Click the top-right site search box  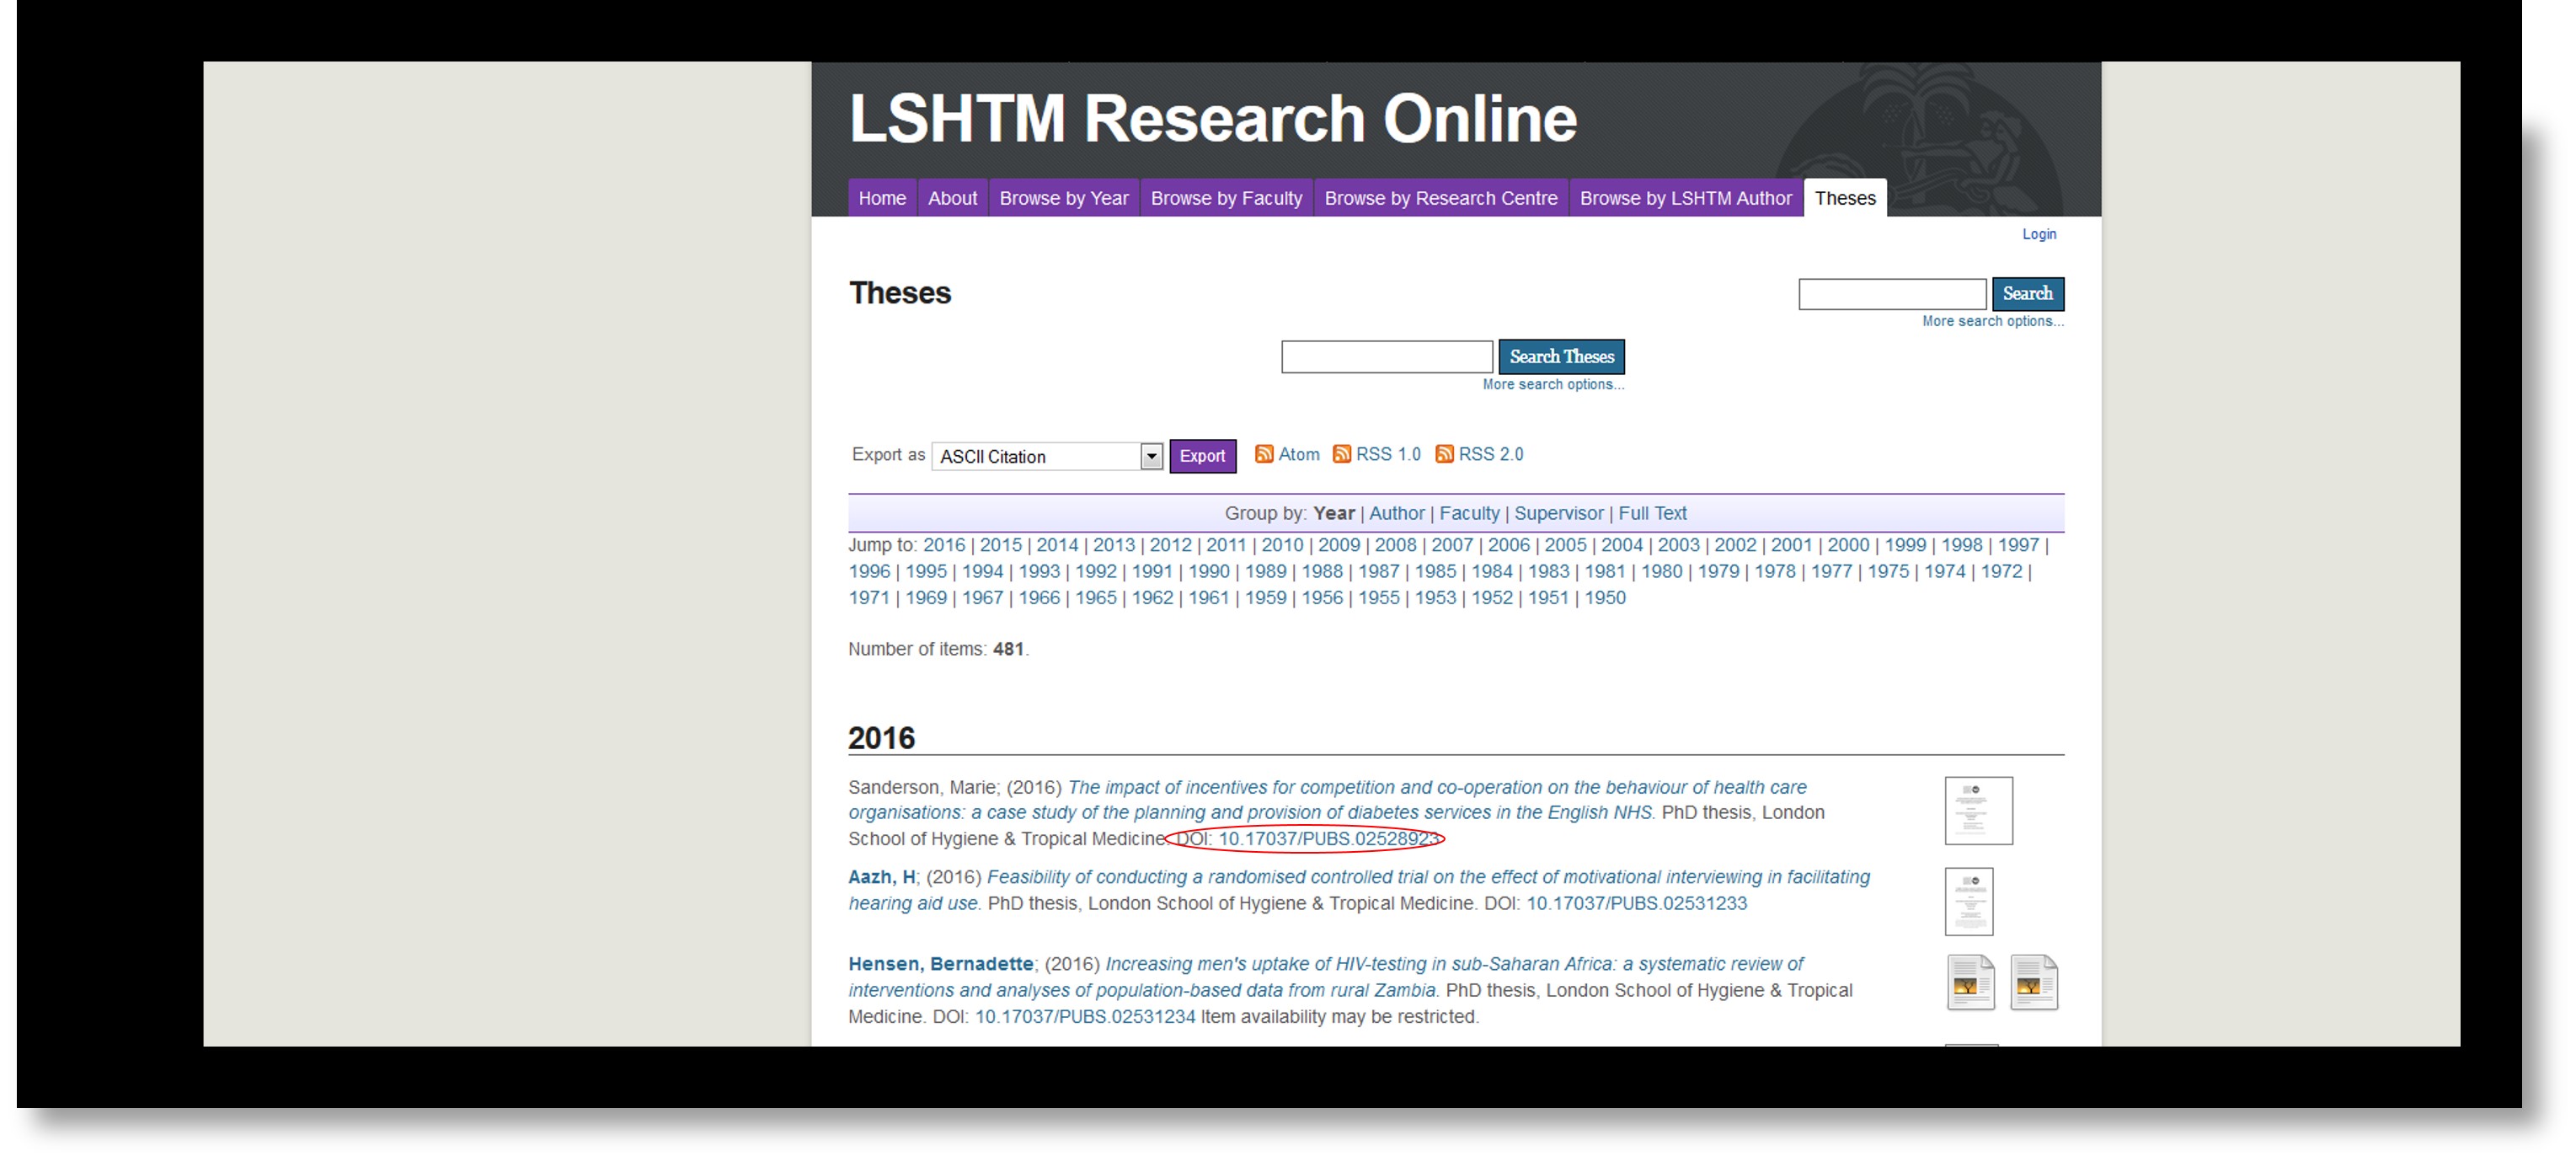pos(1891,294)
